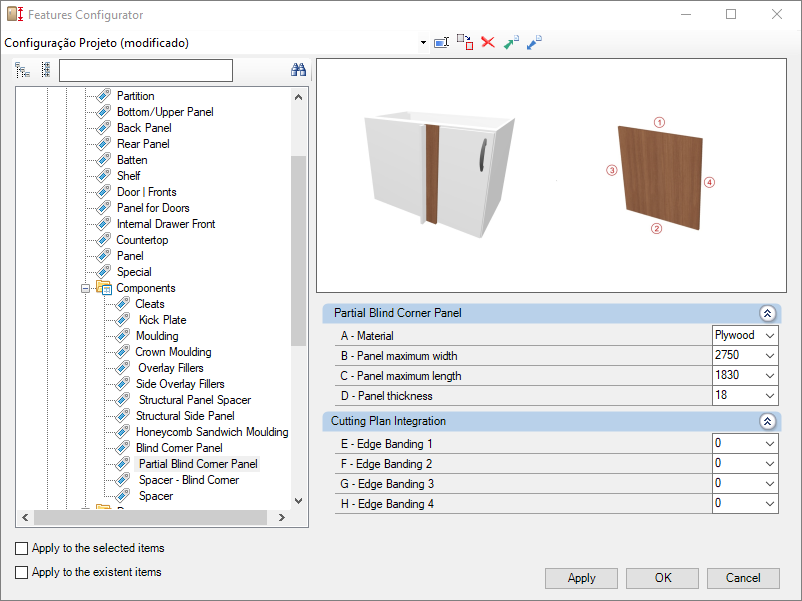Click the tag icon beside Crown Moulding

point(123,352)
